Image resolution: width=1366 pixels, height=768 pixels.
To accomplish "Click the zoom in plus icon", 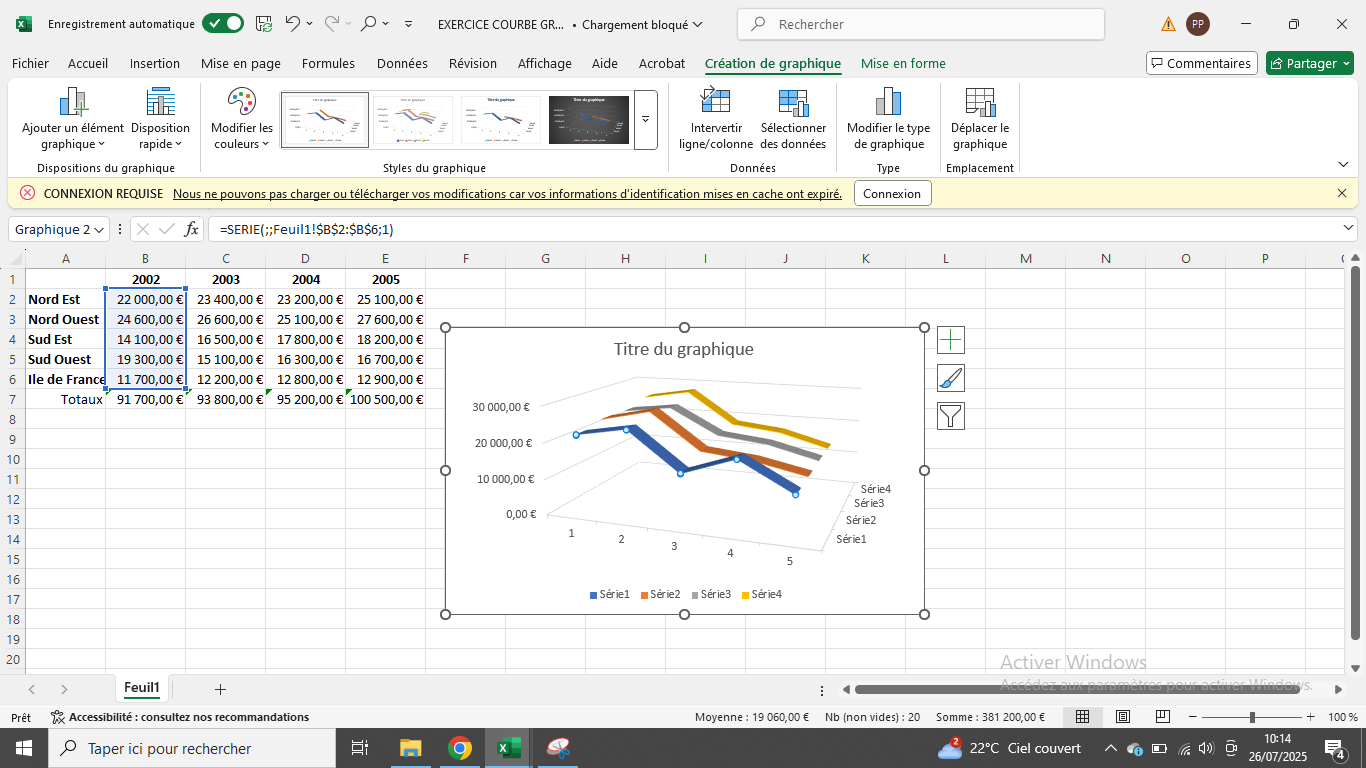I will point(1310,717).
